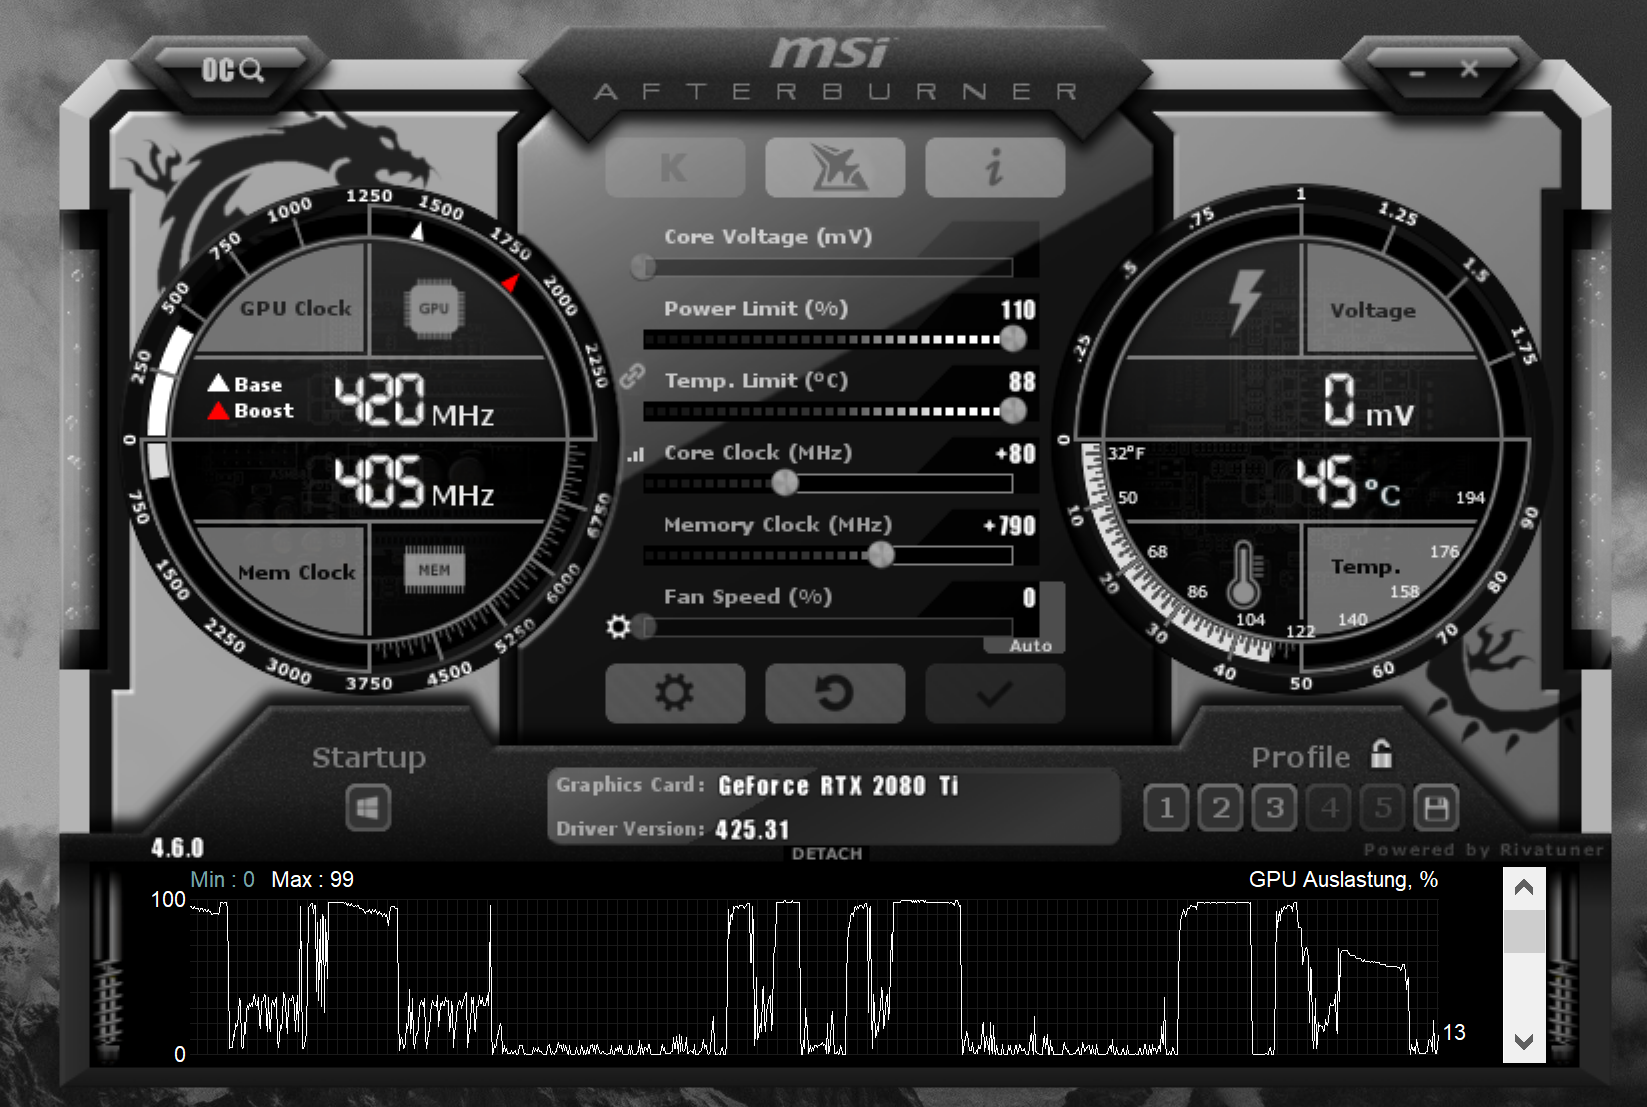Click the Temp. Limit slider handle
Image resolution: width=1647 pixels, height=1107 pixels.
pos(1013,411)
